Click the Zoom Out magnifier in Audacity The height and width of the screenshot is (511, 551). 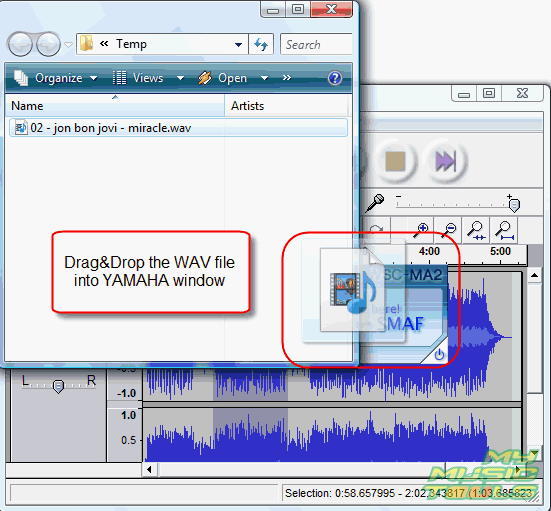[x=448, y=230]
